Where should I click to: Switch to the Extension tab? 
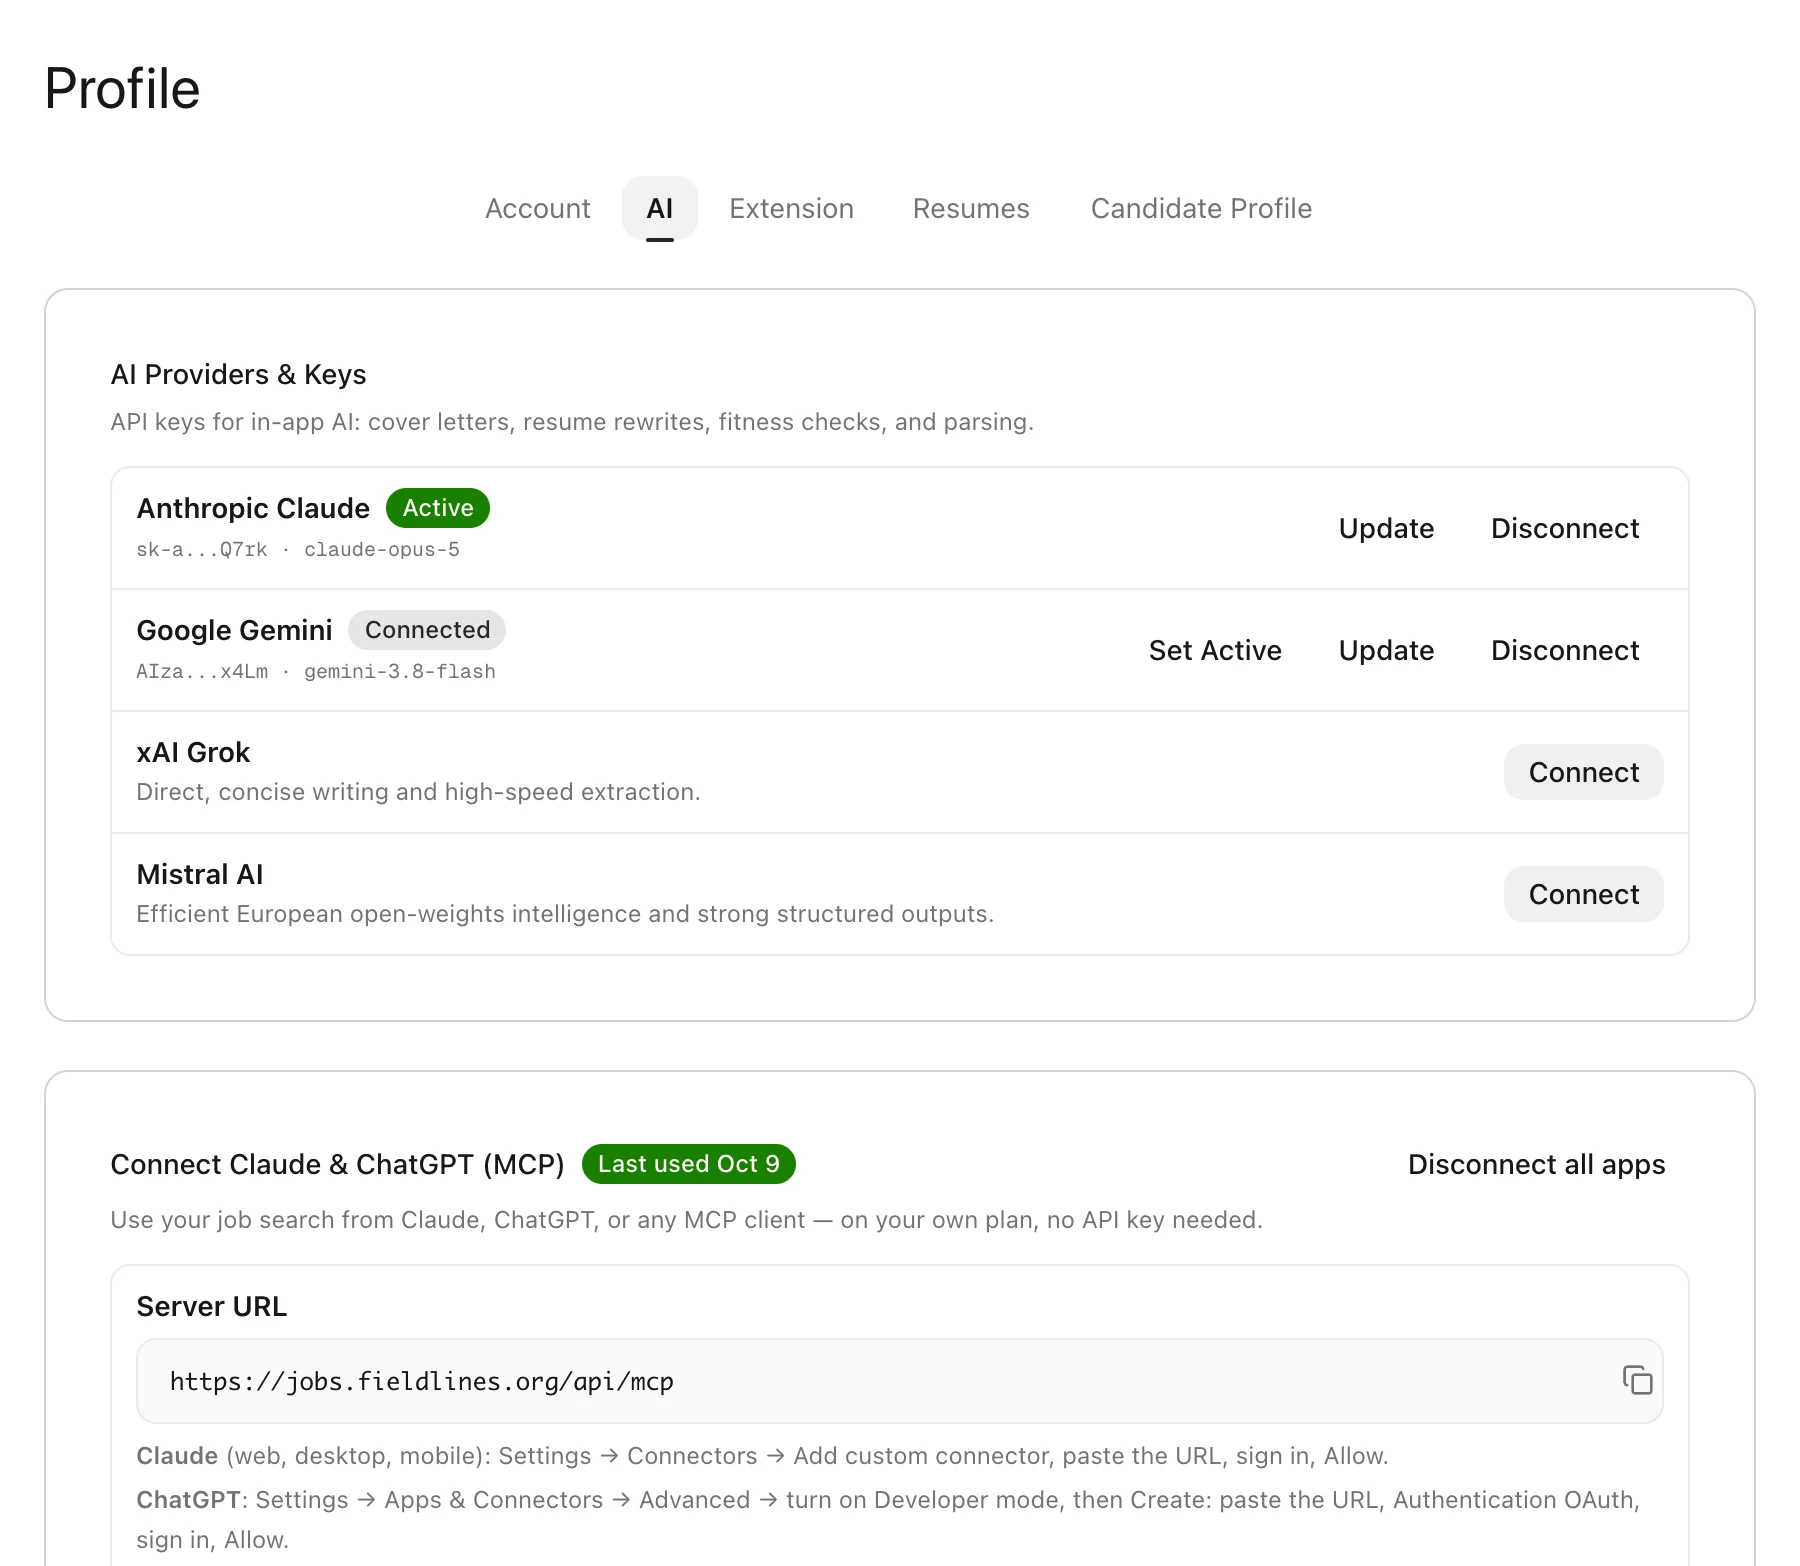(x=791, y=208)
